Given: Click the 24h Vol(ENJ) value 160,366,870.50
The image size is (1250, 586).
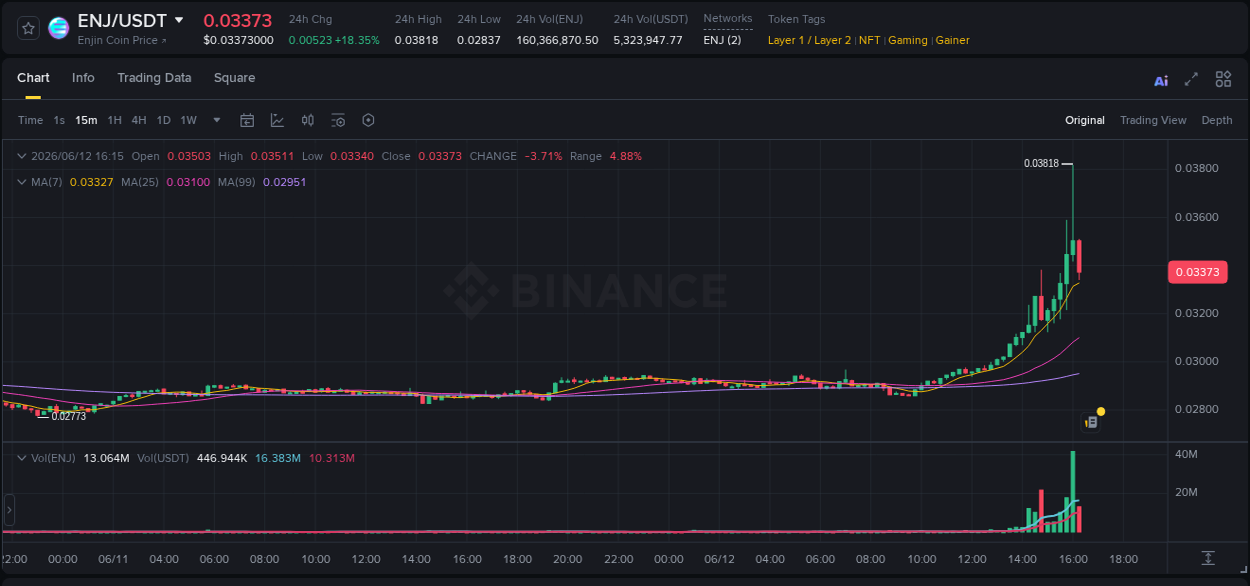Looking at the screenshot, I should [x=557, y=40].
